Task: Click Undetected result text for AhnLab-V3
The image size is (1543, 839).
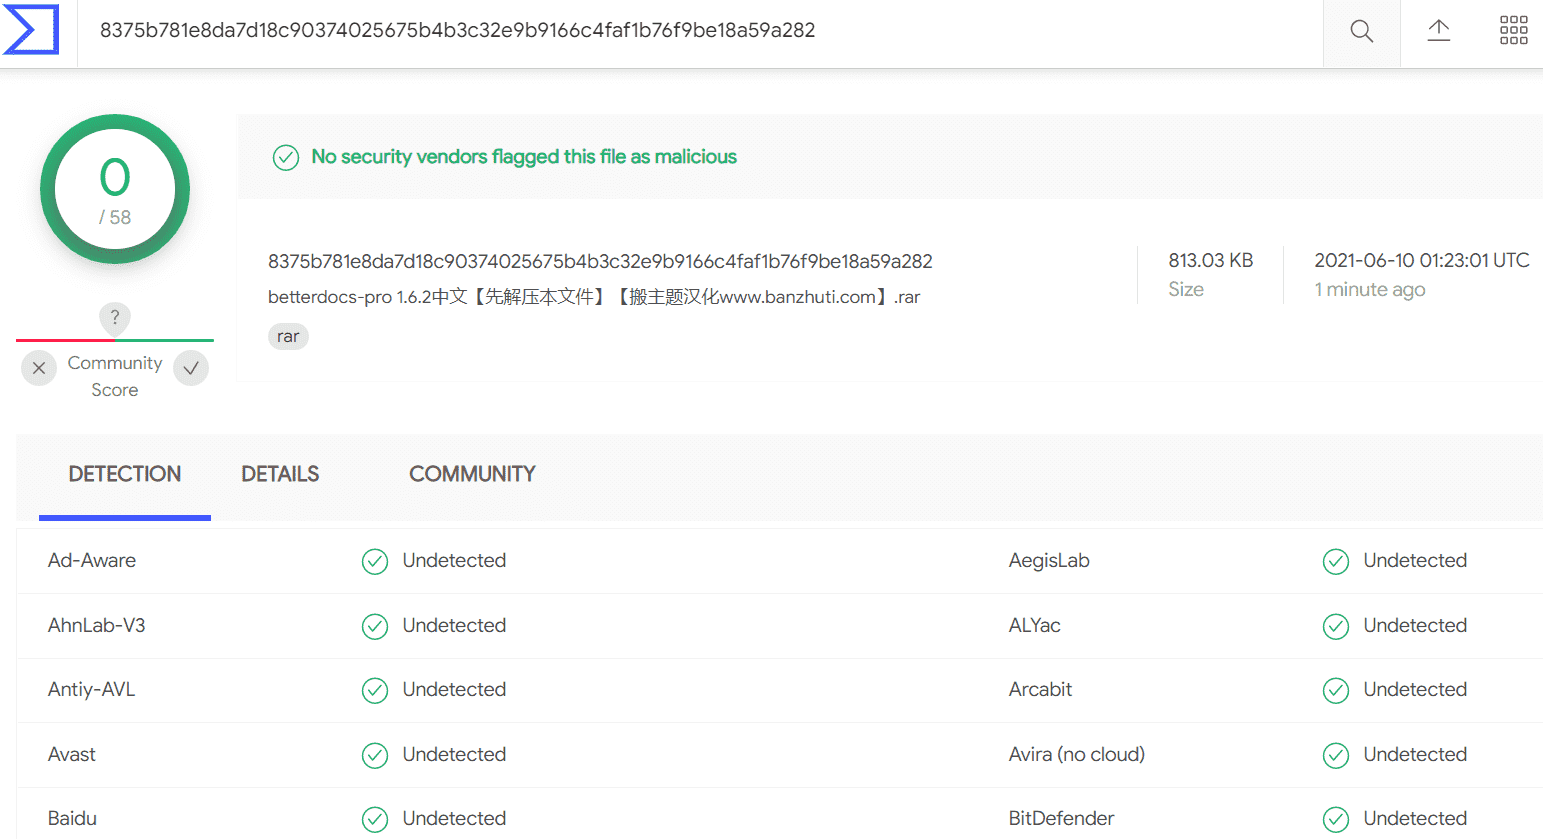Action: tap(454, 625)
